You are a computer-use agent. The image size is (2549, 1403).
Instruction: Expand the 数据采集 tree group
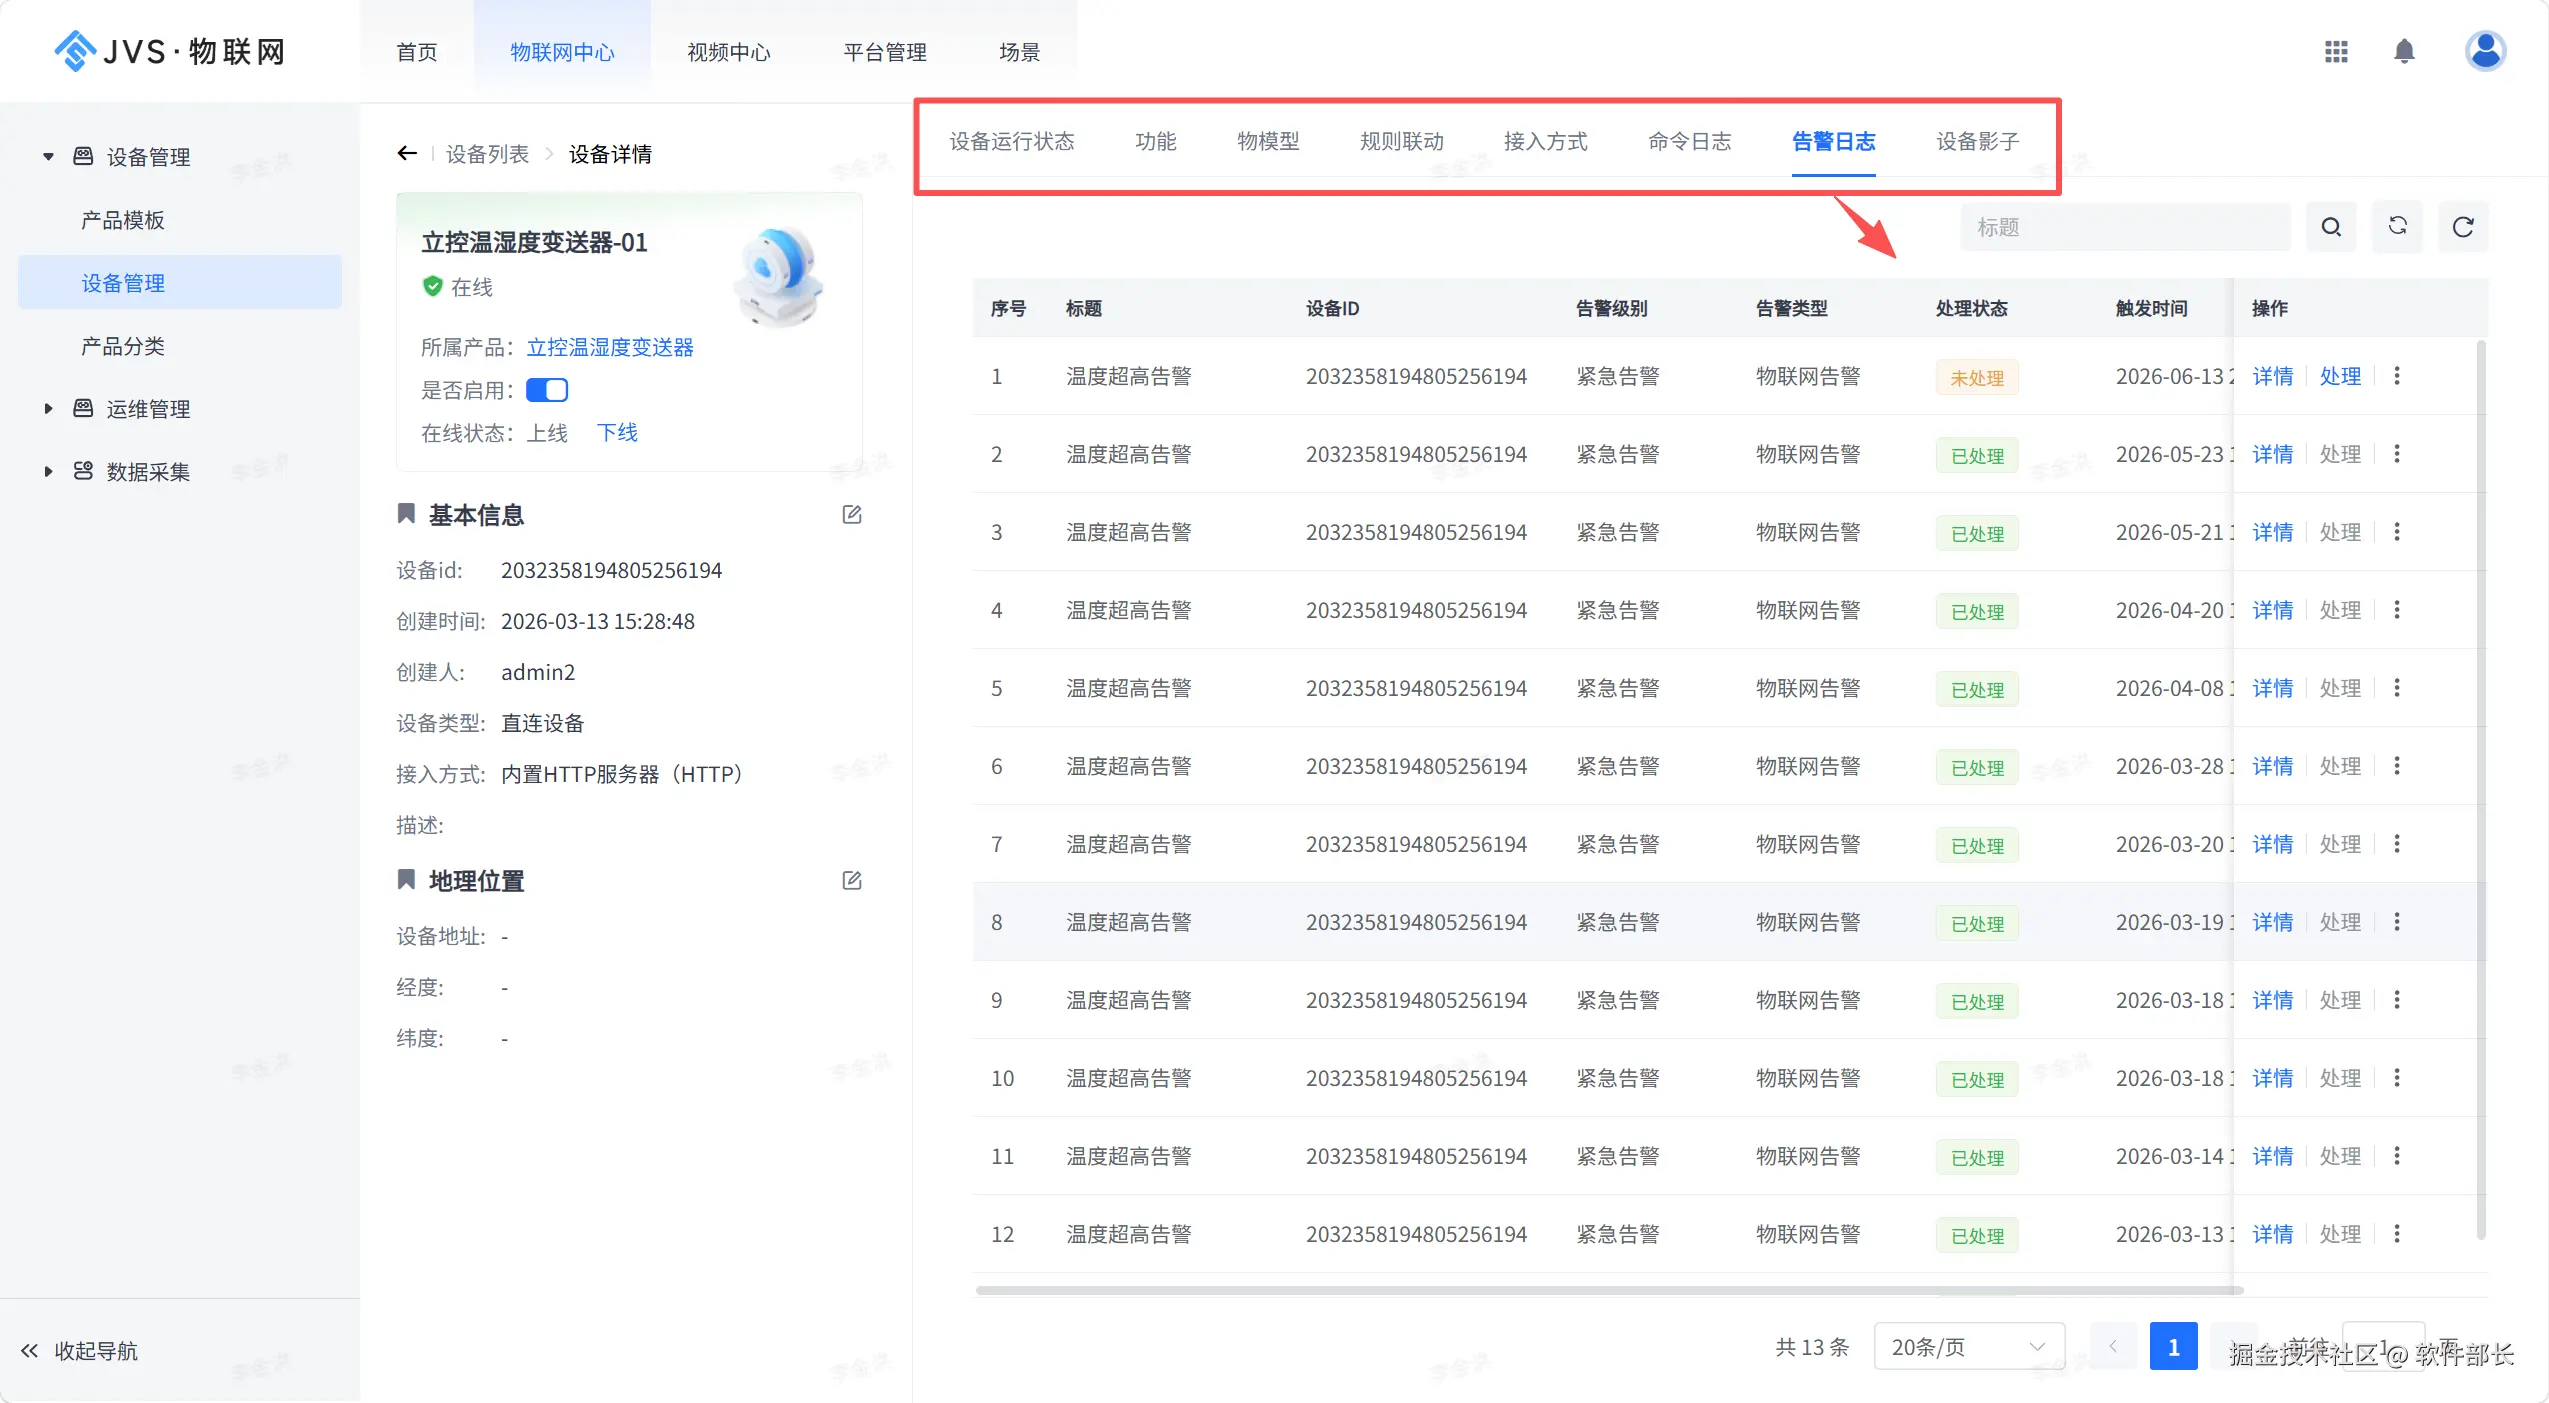(x=48, y=472)
